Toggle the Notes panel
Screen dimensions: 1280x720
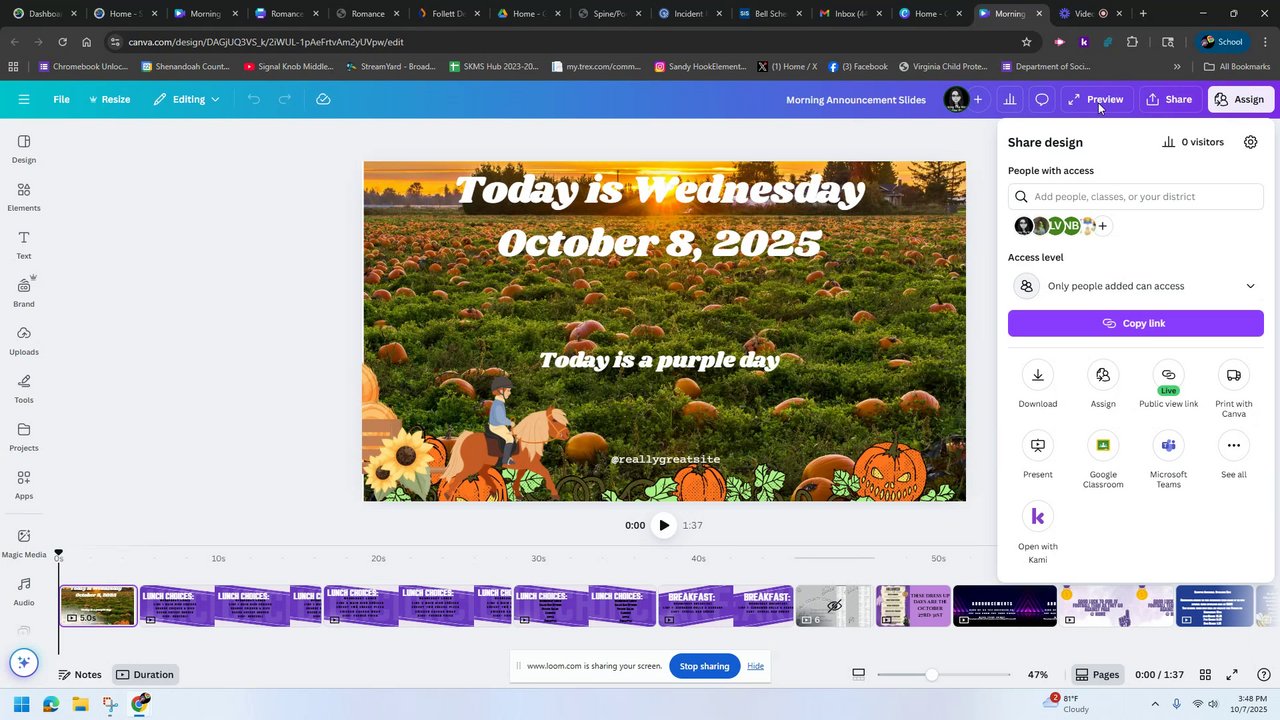pyautogui.click(x=80, y=675)
